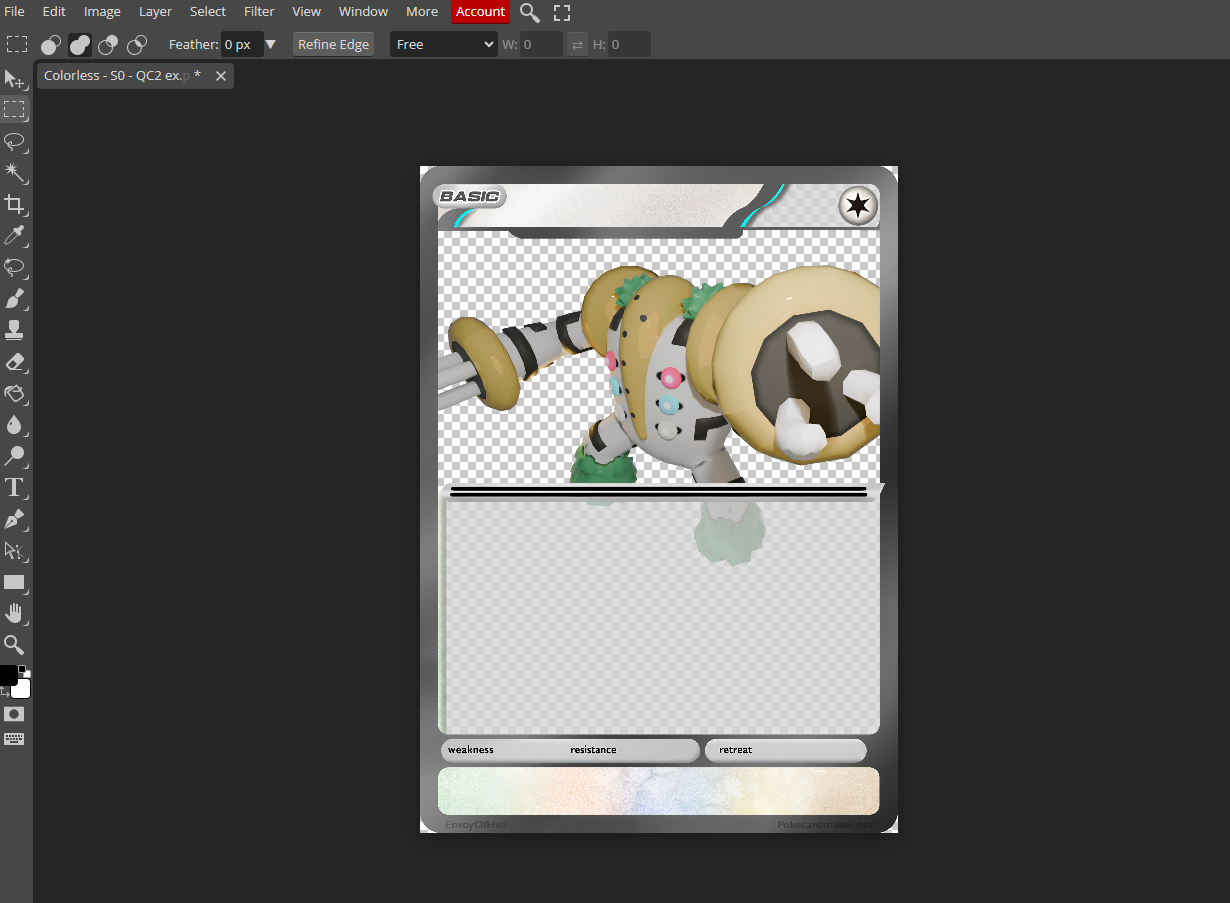Click the BASIC label on the card

click(x=470, y=196)
